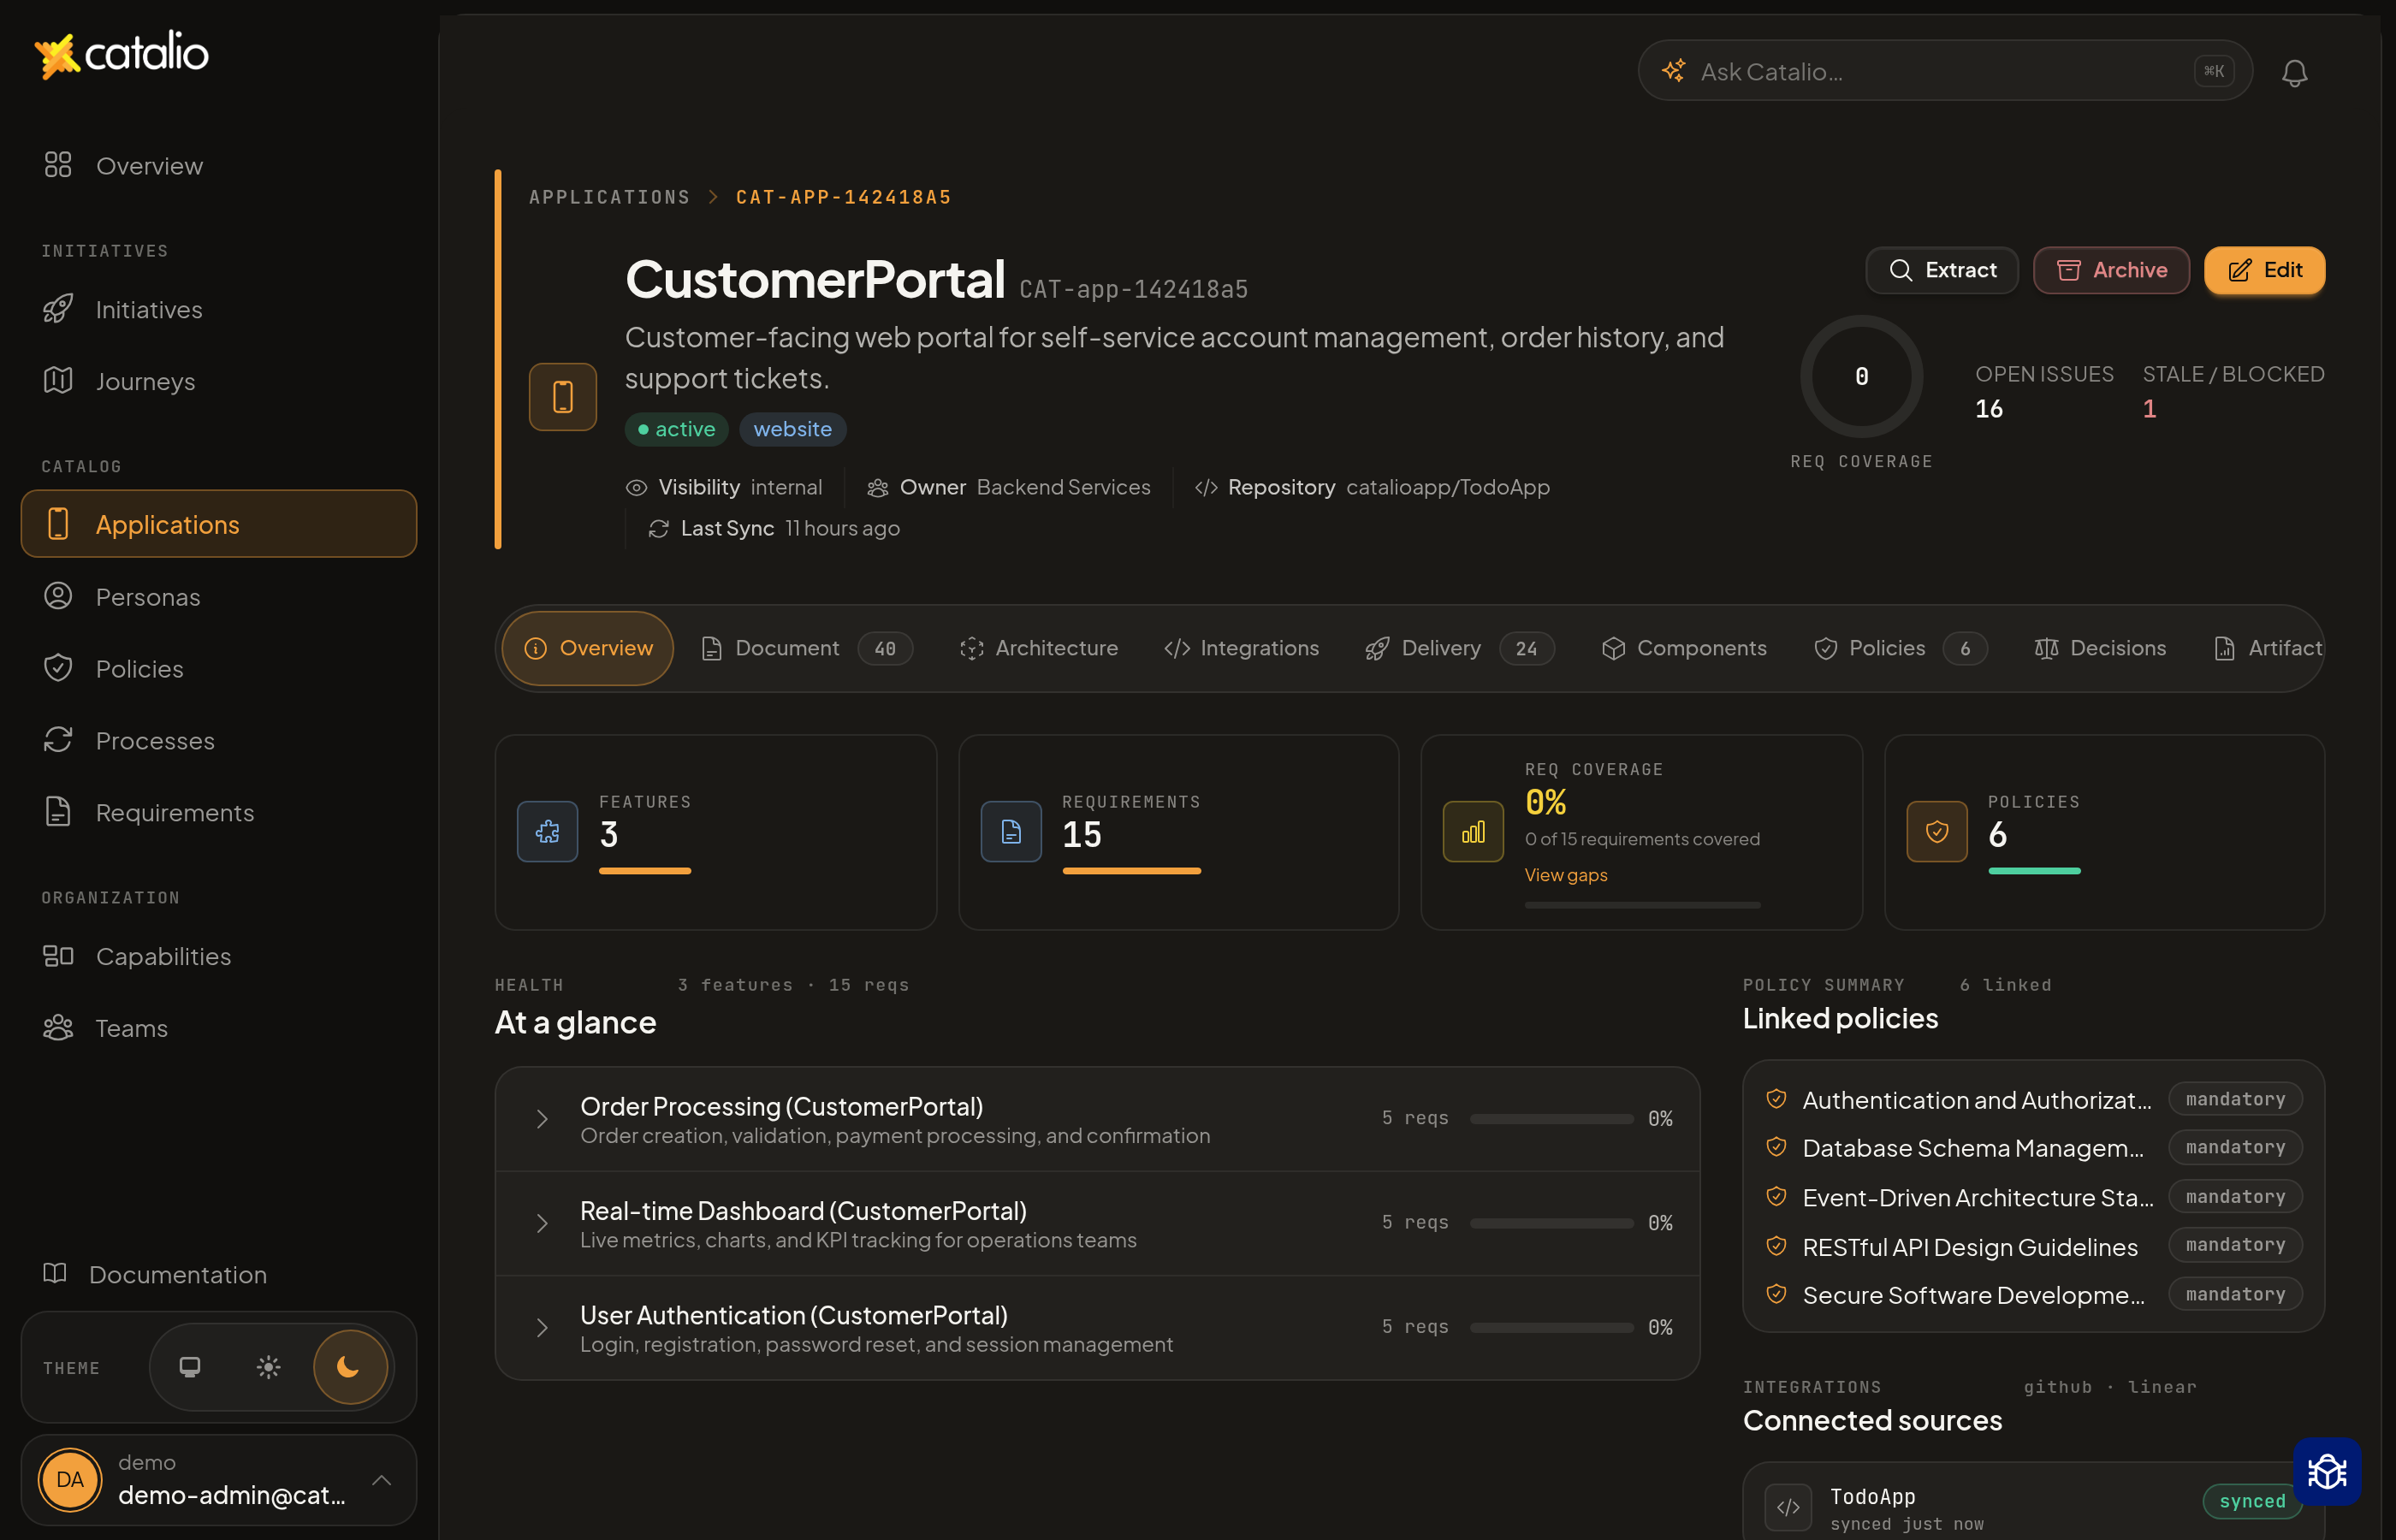2396x1540 pixels.
Task: Open the Overview sidebar item
Action: click(218, 166)
